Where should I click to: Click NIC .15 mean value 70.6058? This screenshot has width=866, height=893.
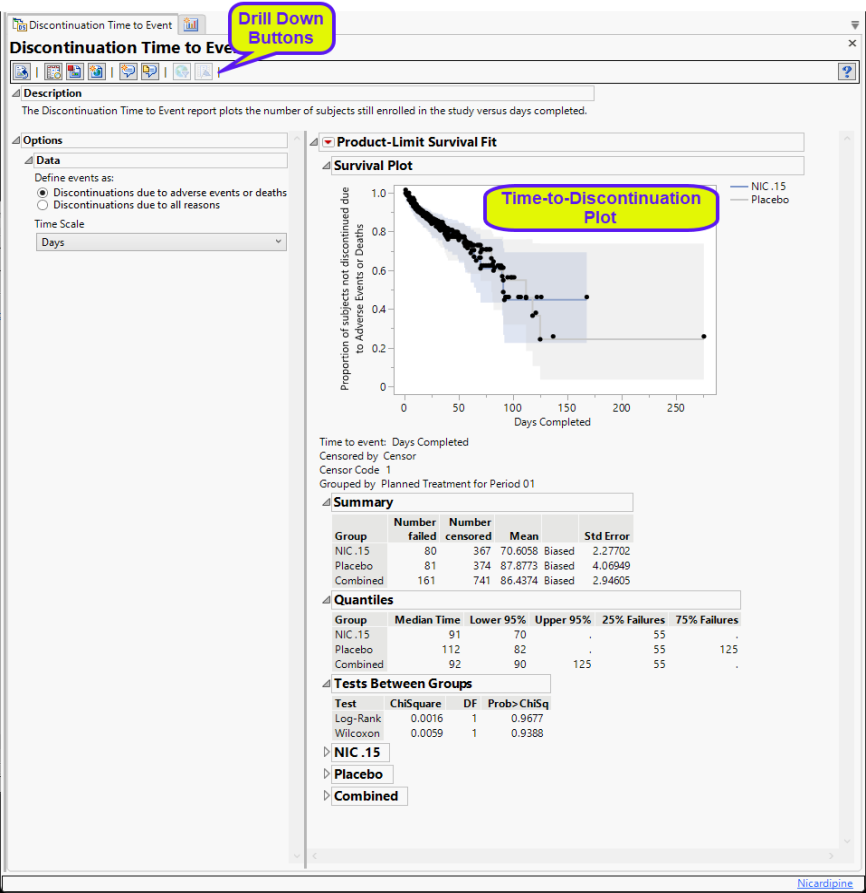(519, 551)
